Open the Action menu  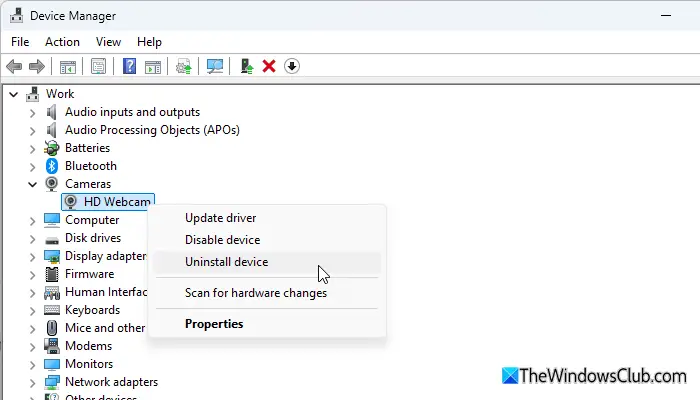(x=62, y=42)
